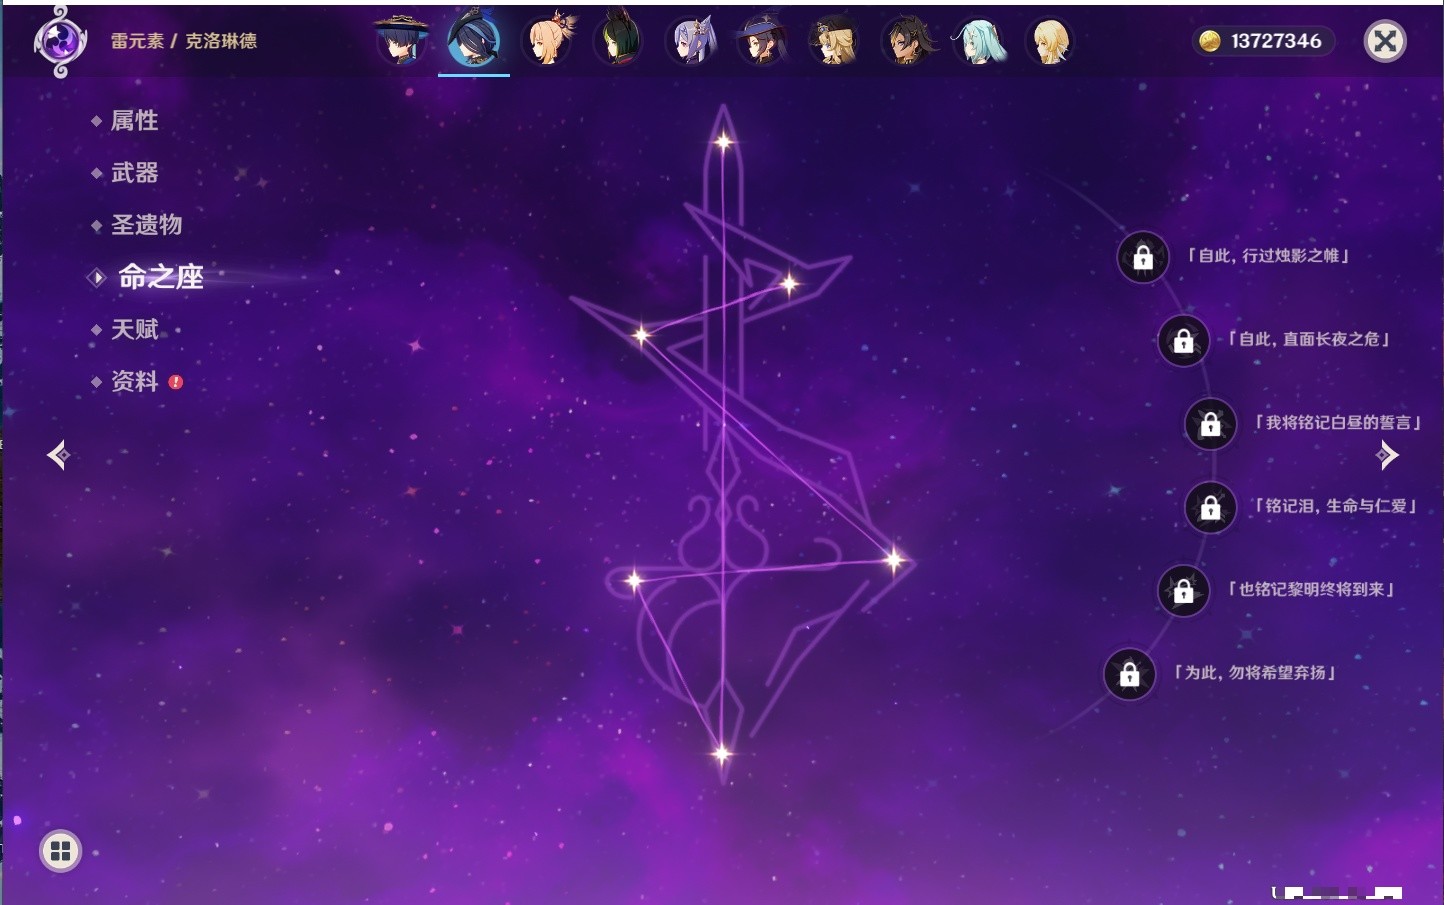
Task: Click the lock icon for 「自此, 行过烛影之帷」
Action: click(x=1143, y=258)
